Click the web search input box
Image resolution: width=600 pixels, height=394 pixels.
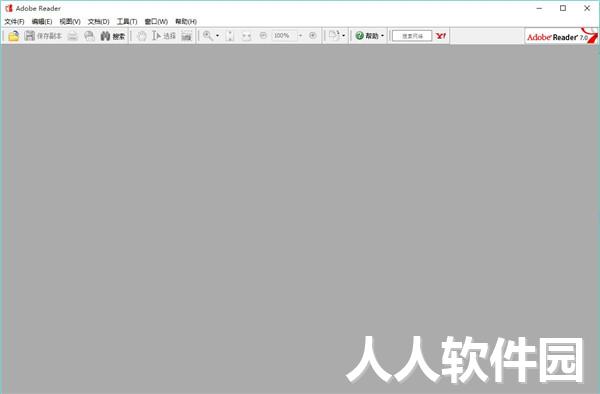412,36
